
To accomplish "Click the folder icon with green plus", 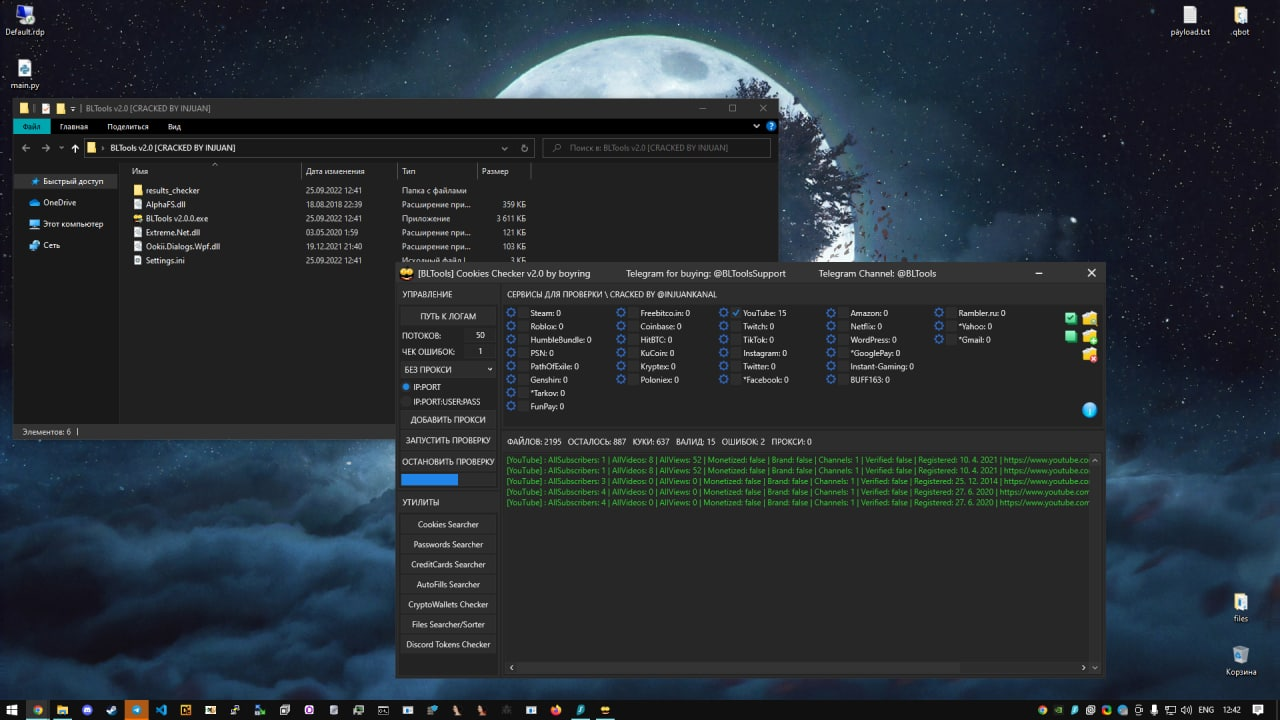I will (1089, 336).
